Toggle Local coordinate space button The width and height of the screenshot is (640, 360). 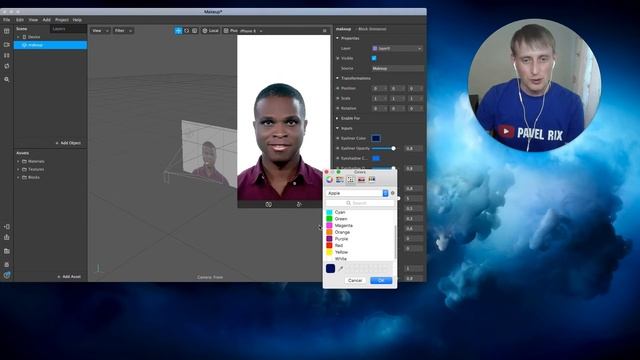[x=211, y=31]
